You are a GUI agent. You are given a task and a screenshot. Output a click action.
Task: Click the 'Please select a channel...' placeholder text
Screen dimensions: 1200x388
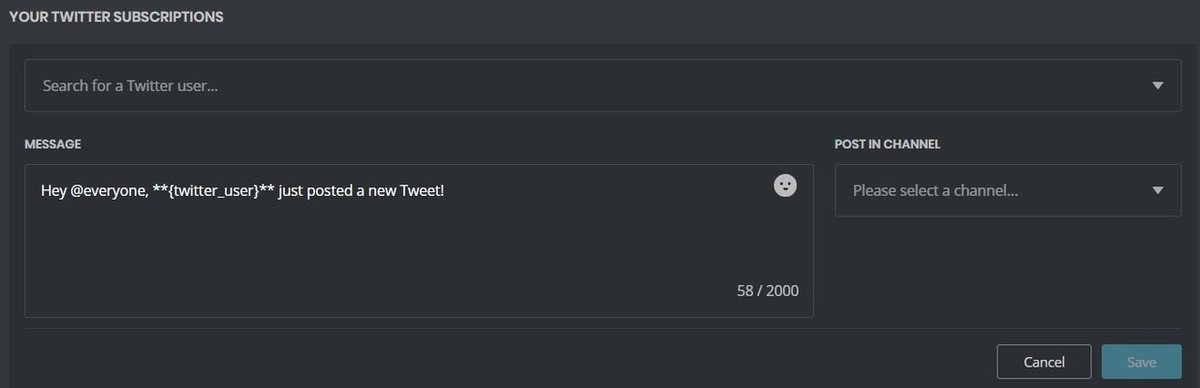[935, 190]
